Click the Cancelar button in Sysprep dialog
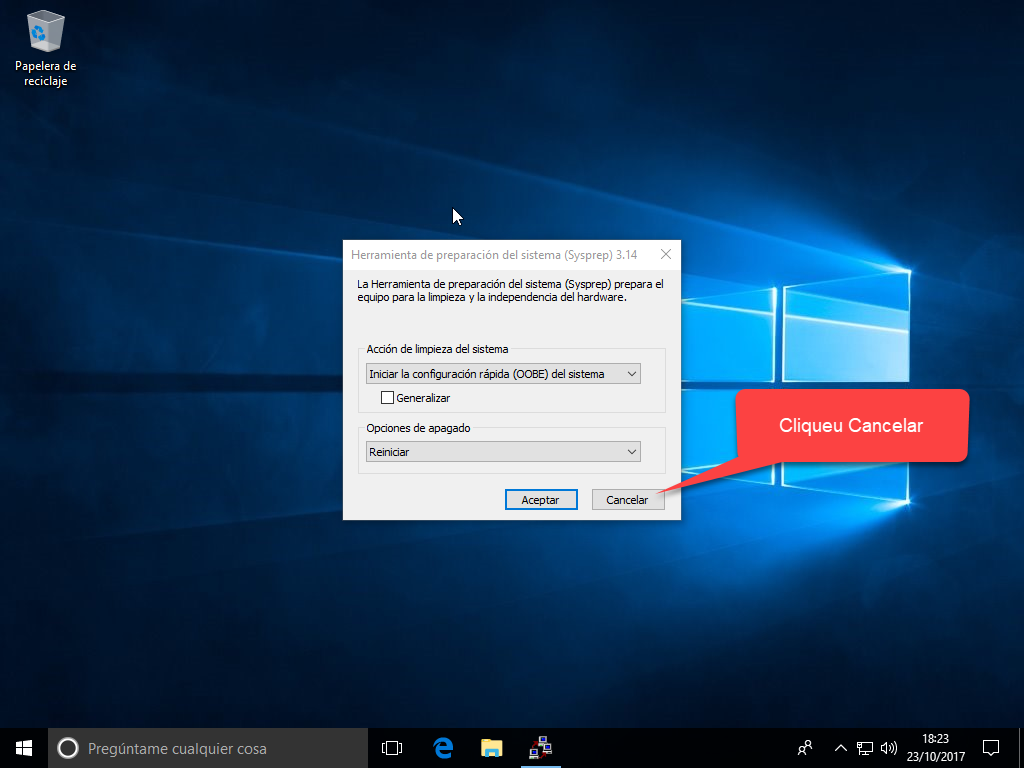The image size is (1024, 768). [x=628, y=500]
